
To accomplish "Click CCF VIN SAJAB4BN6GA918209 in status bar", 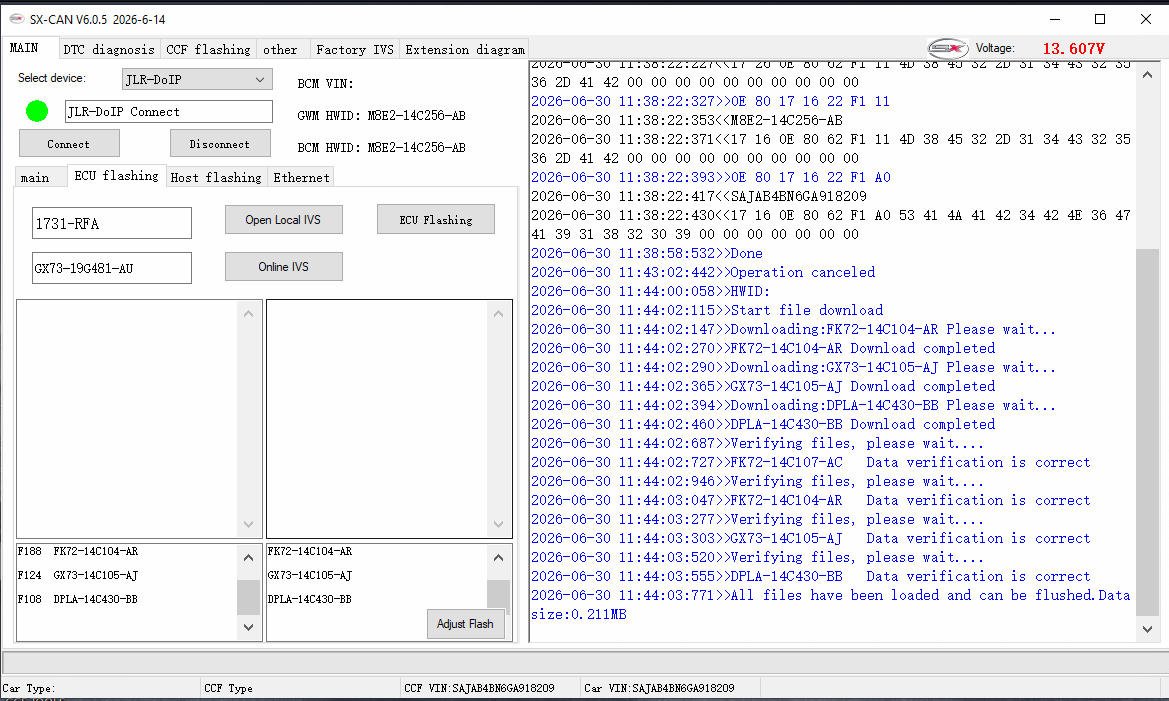I will tap(479, 688).
